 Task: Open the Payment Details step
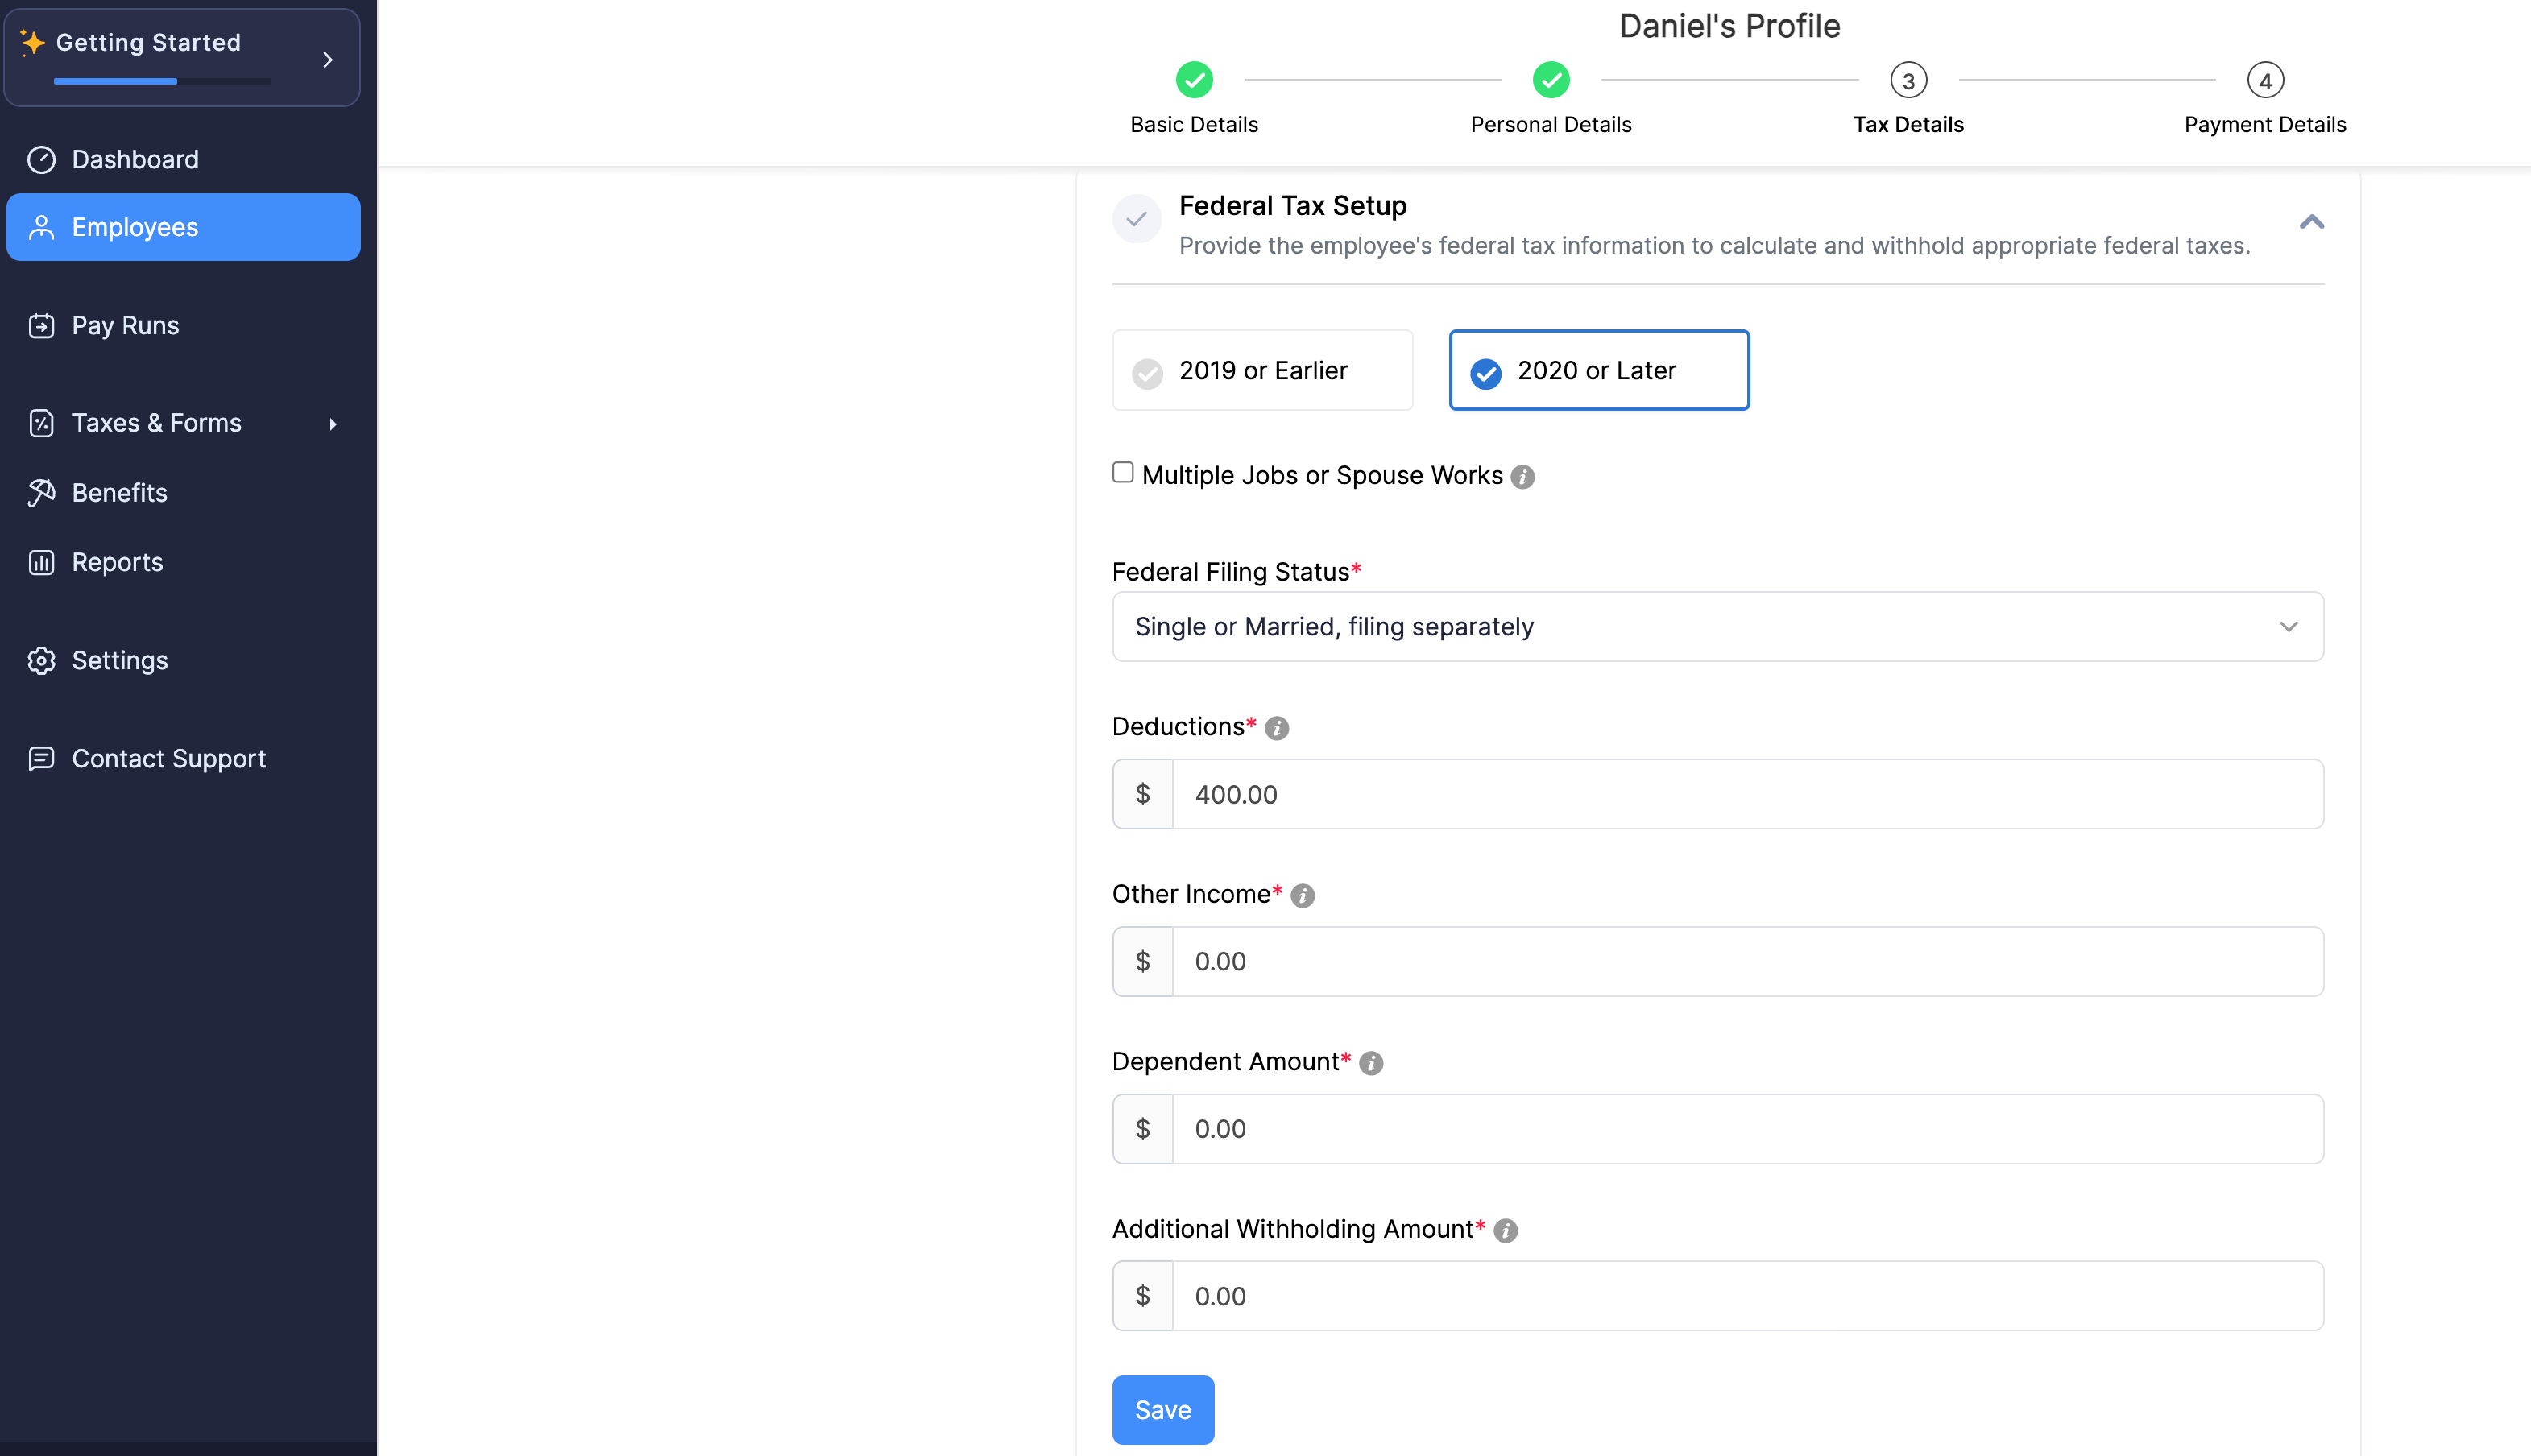(2264, 81)
